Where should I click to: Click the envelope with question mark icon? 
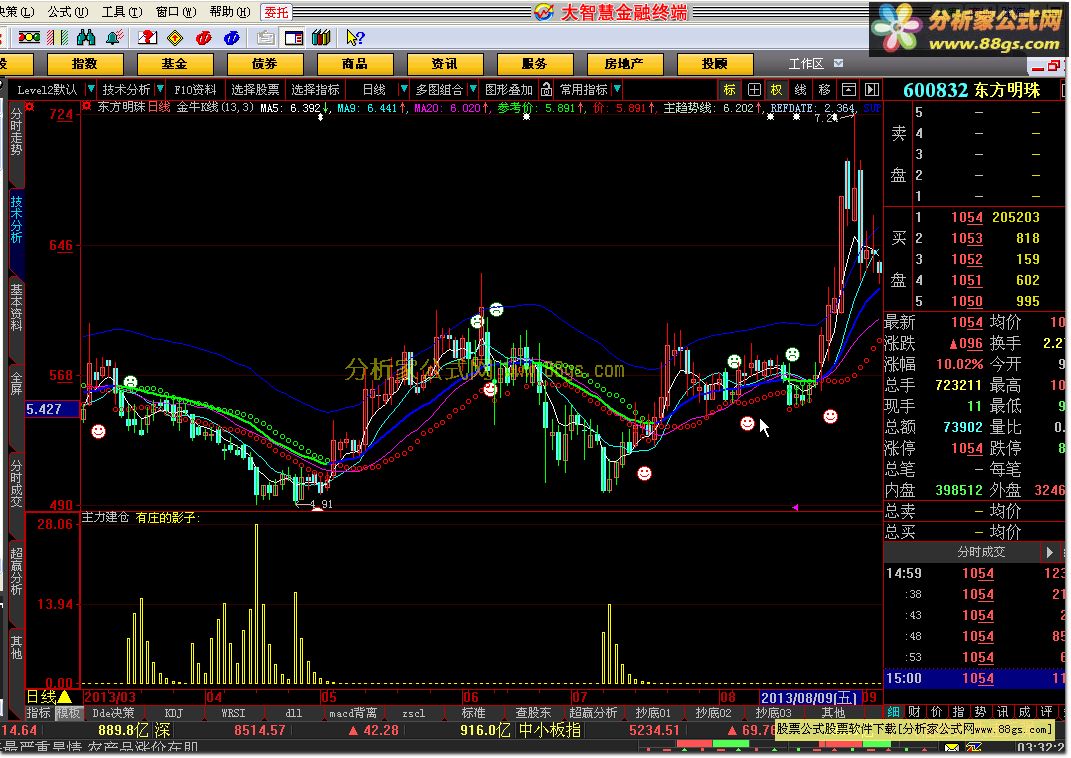click(x=147, y=37)
